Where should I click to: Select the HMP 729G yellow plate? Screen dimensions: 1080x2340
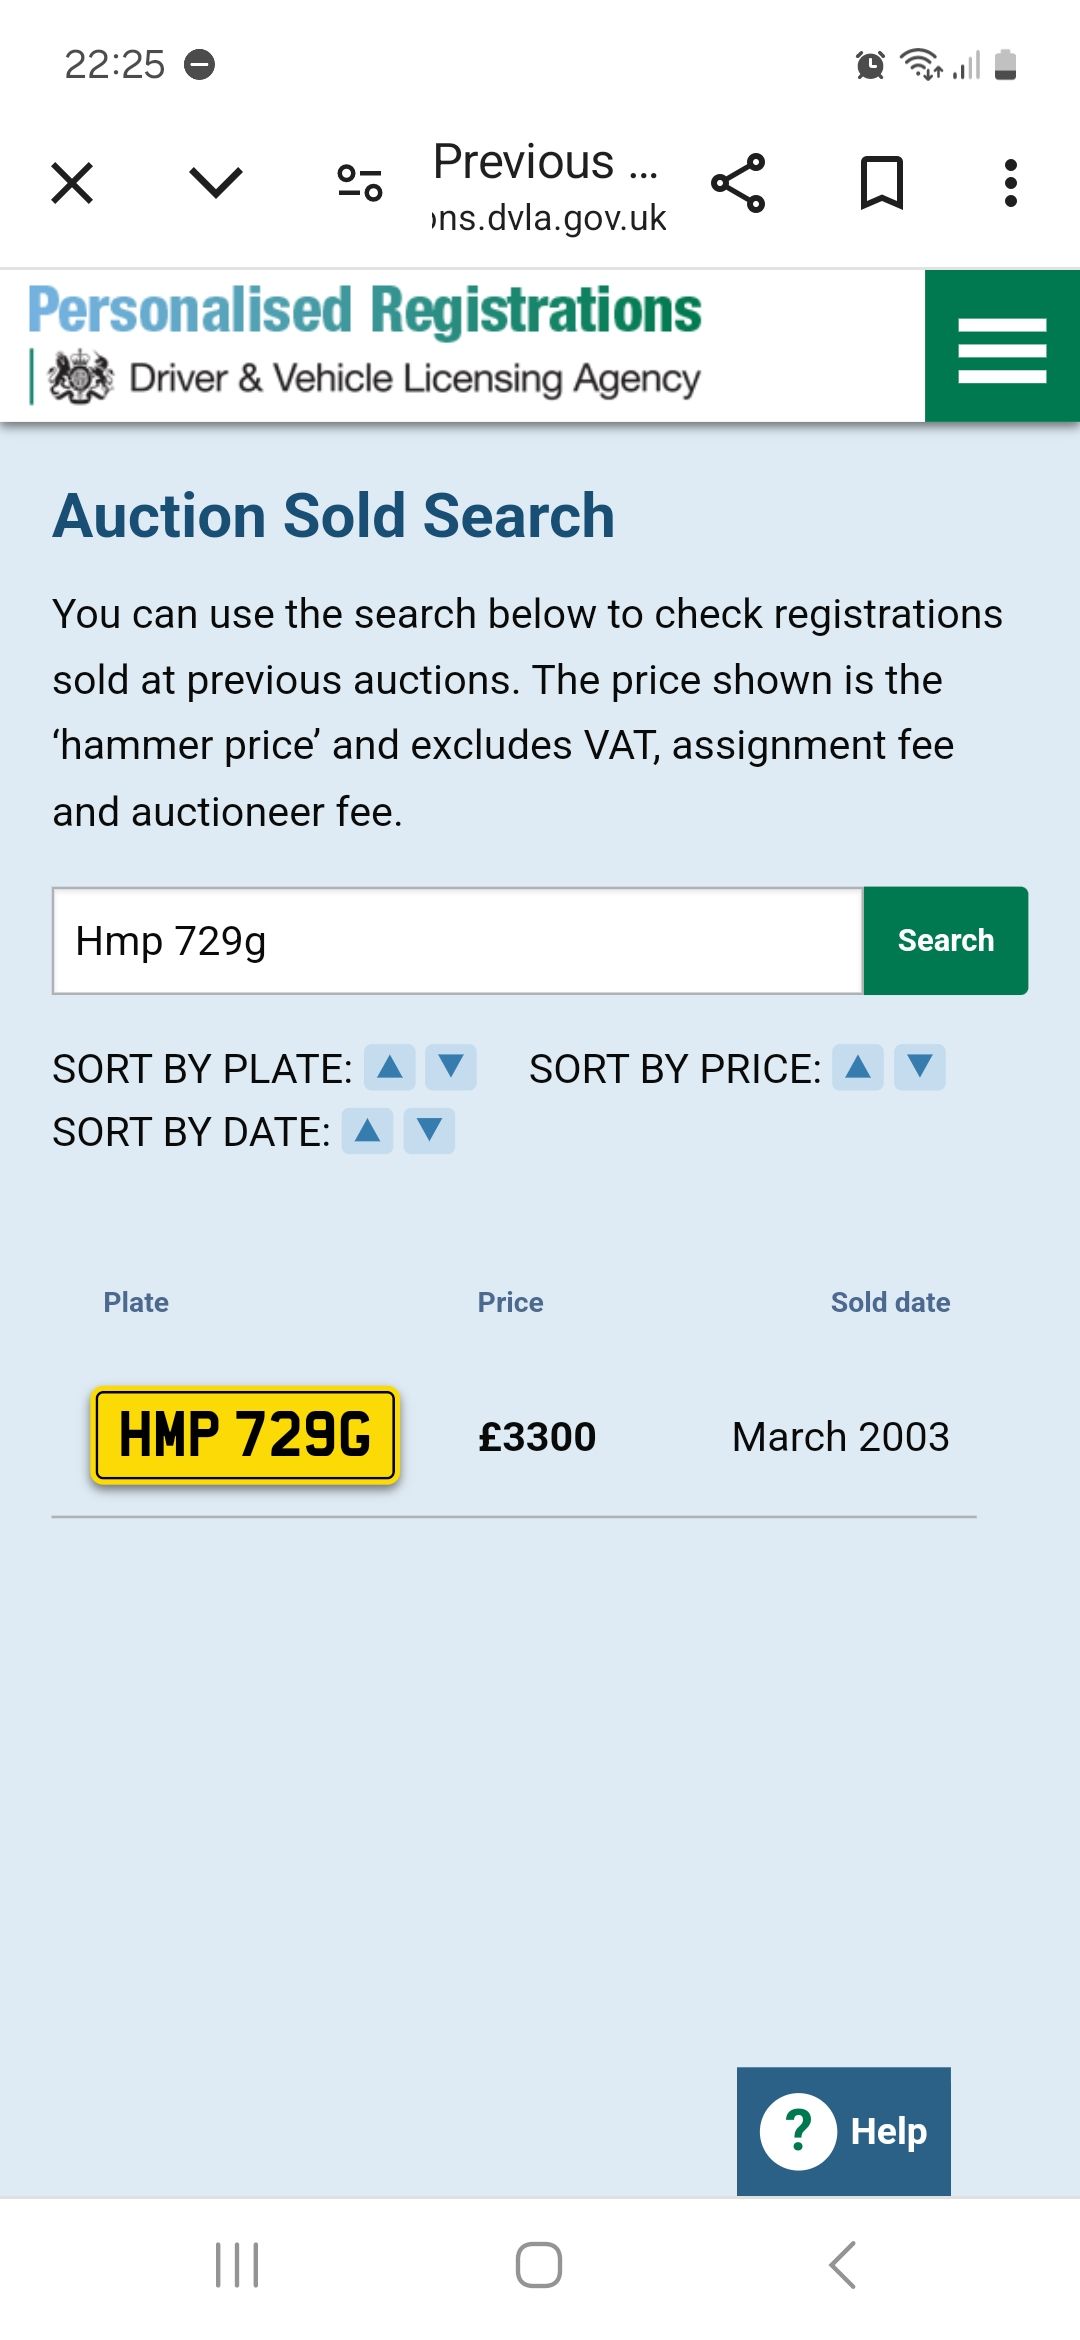click(x=245, y=1435)
